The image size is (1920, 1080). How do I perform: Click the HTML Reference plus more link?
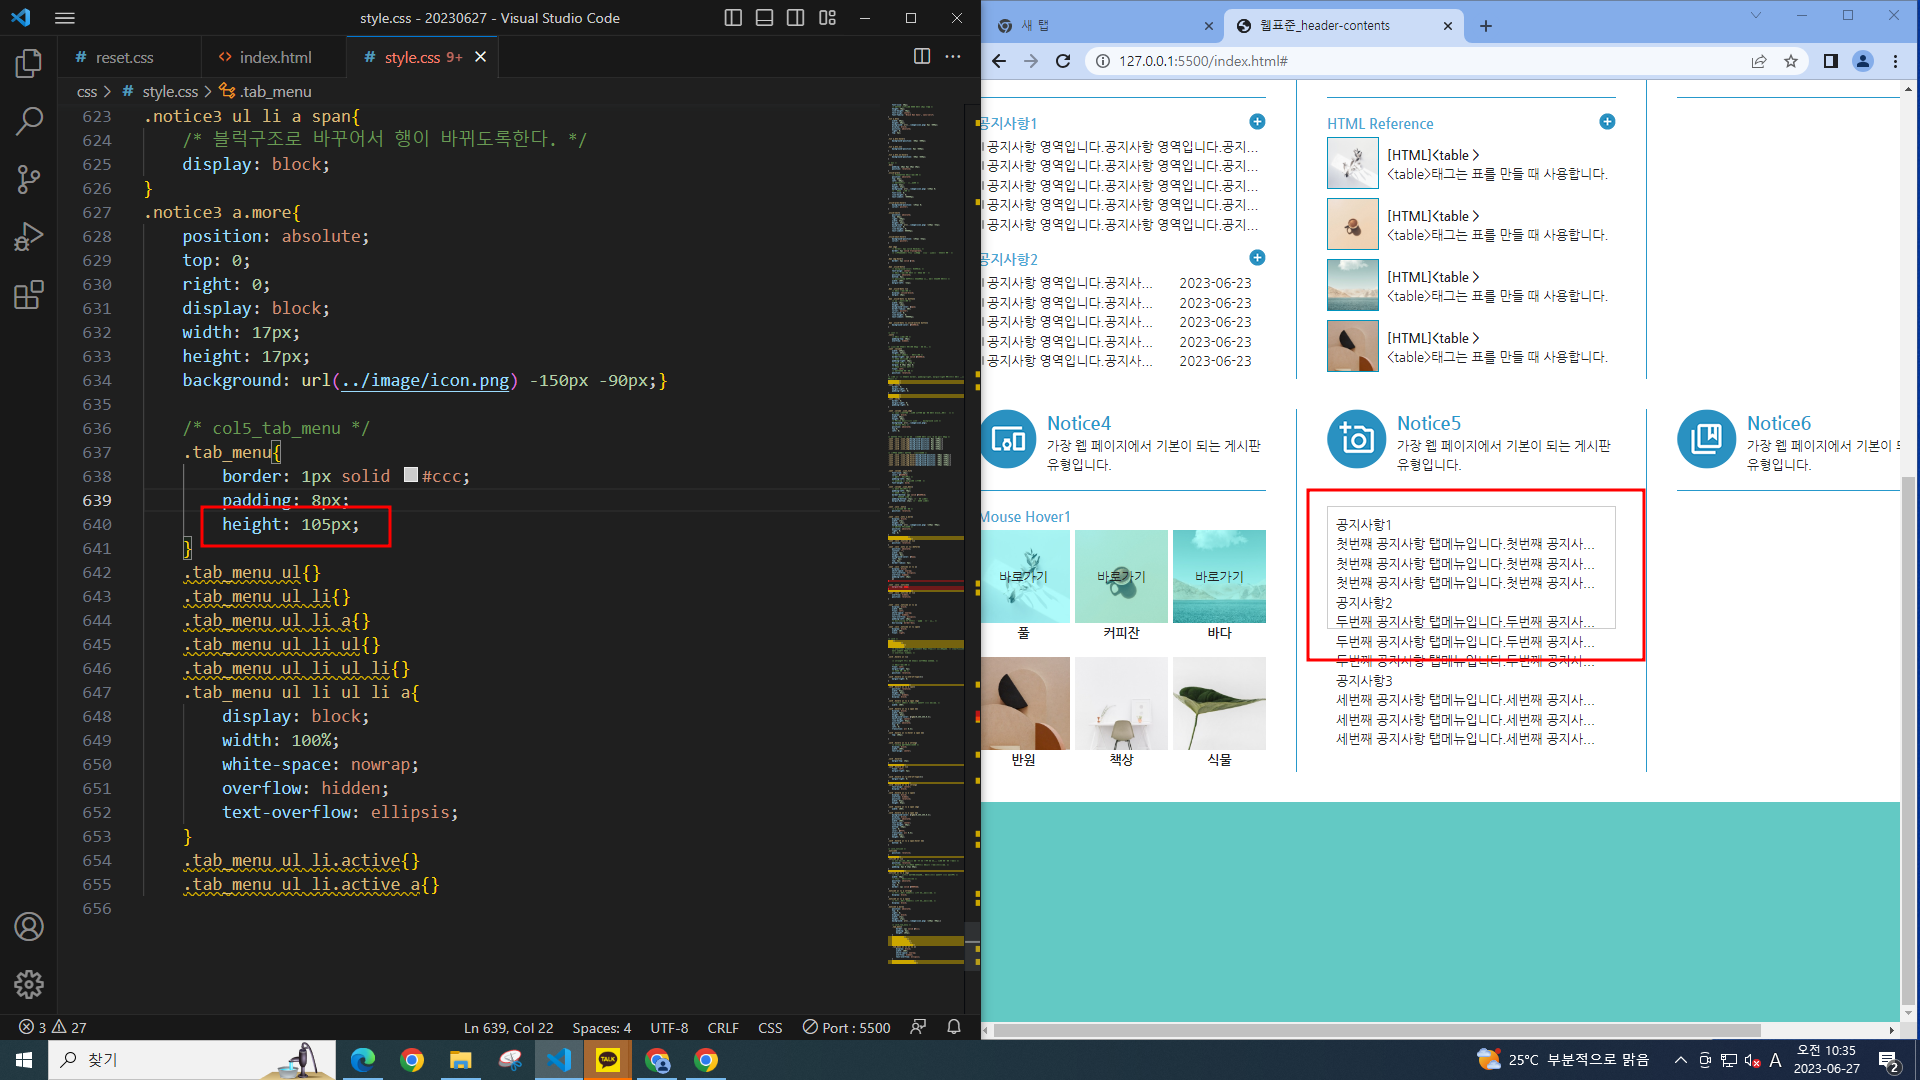pos(1607,122)
